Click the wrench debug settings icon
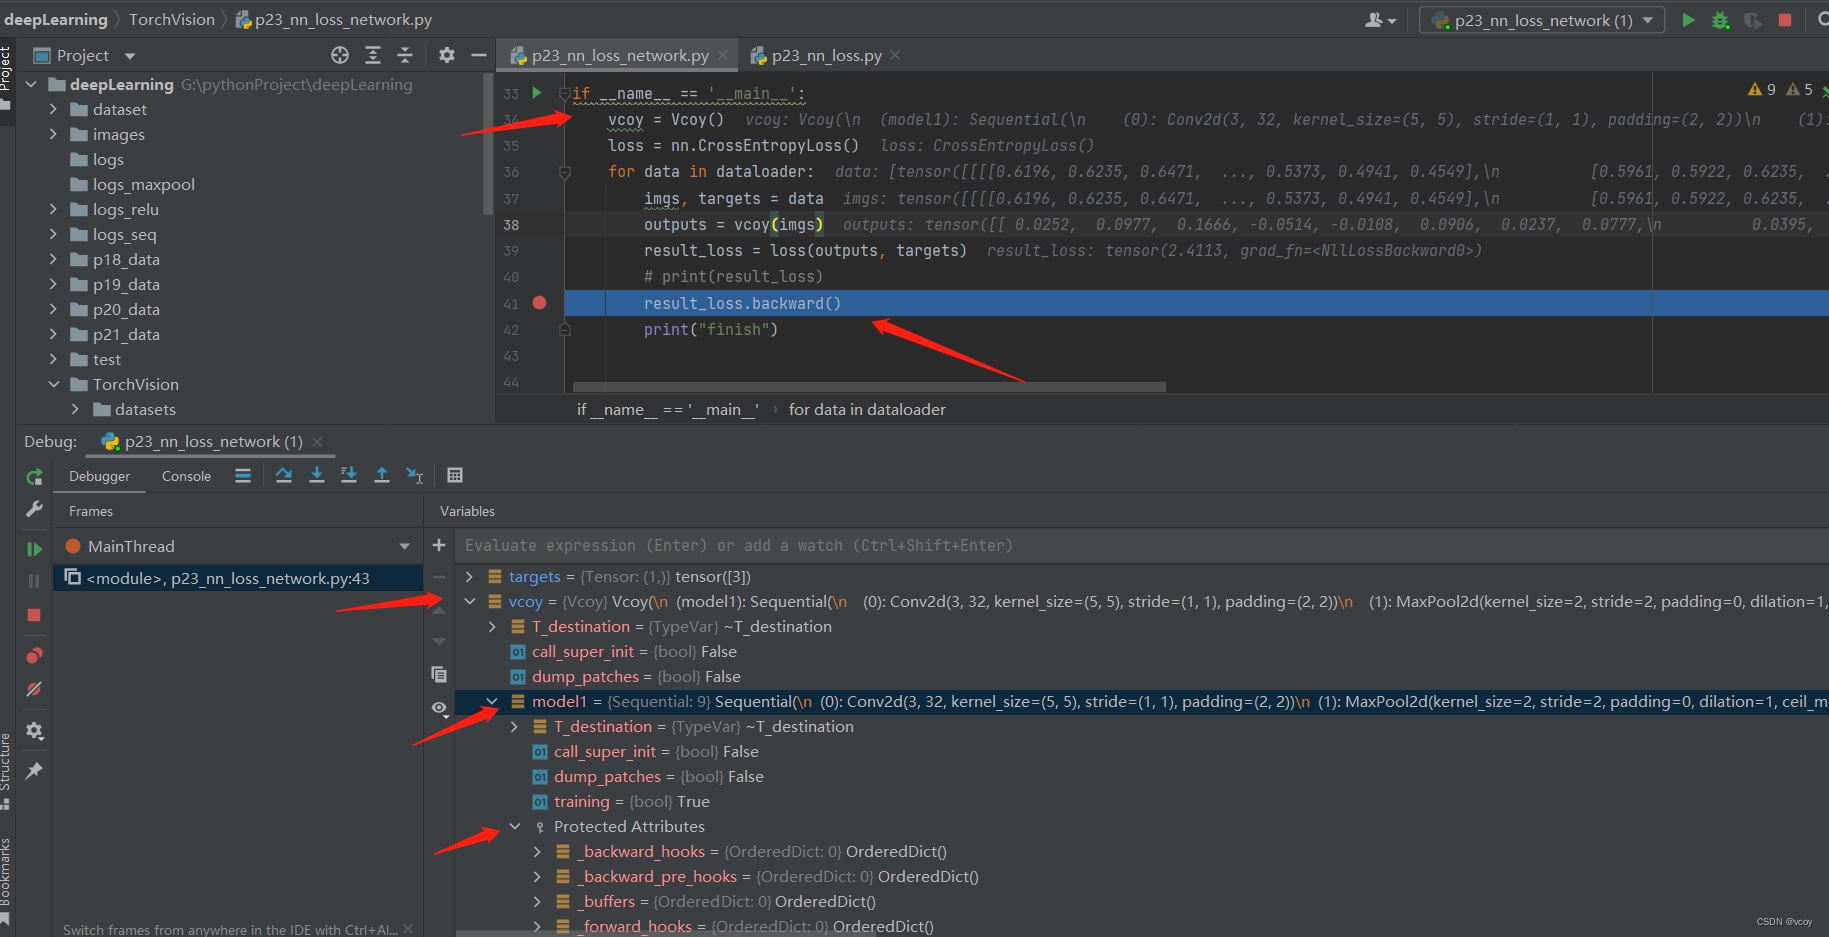Screen dimensions: 1829x937 tap(34, 509)
